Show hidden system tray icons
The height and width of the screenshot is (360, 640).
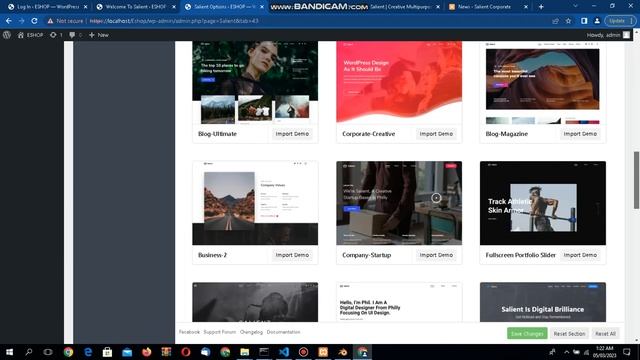coord(567,352)
